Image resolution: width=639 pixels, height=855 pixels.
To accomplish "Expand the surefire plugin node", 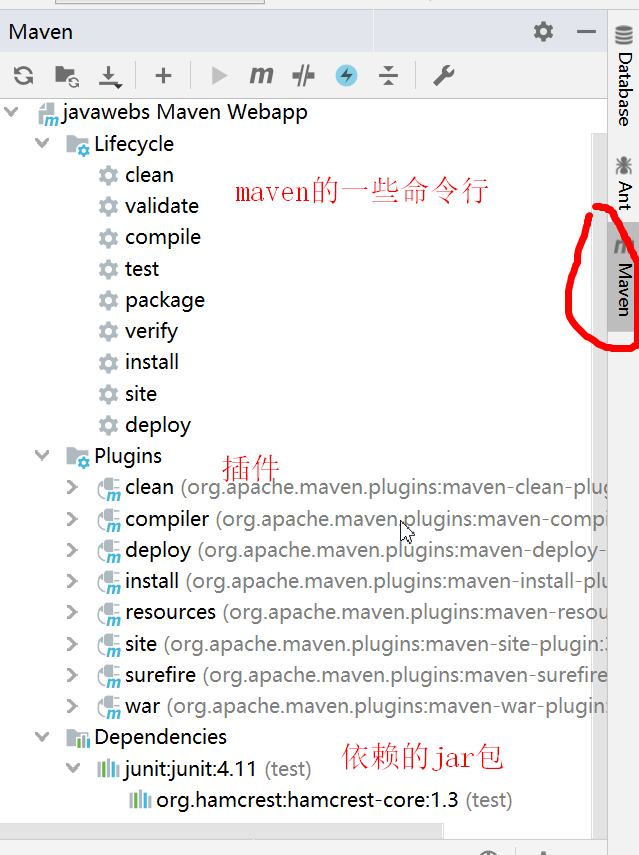I will (x=72, y=675).
